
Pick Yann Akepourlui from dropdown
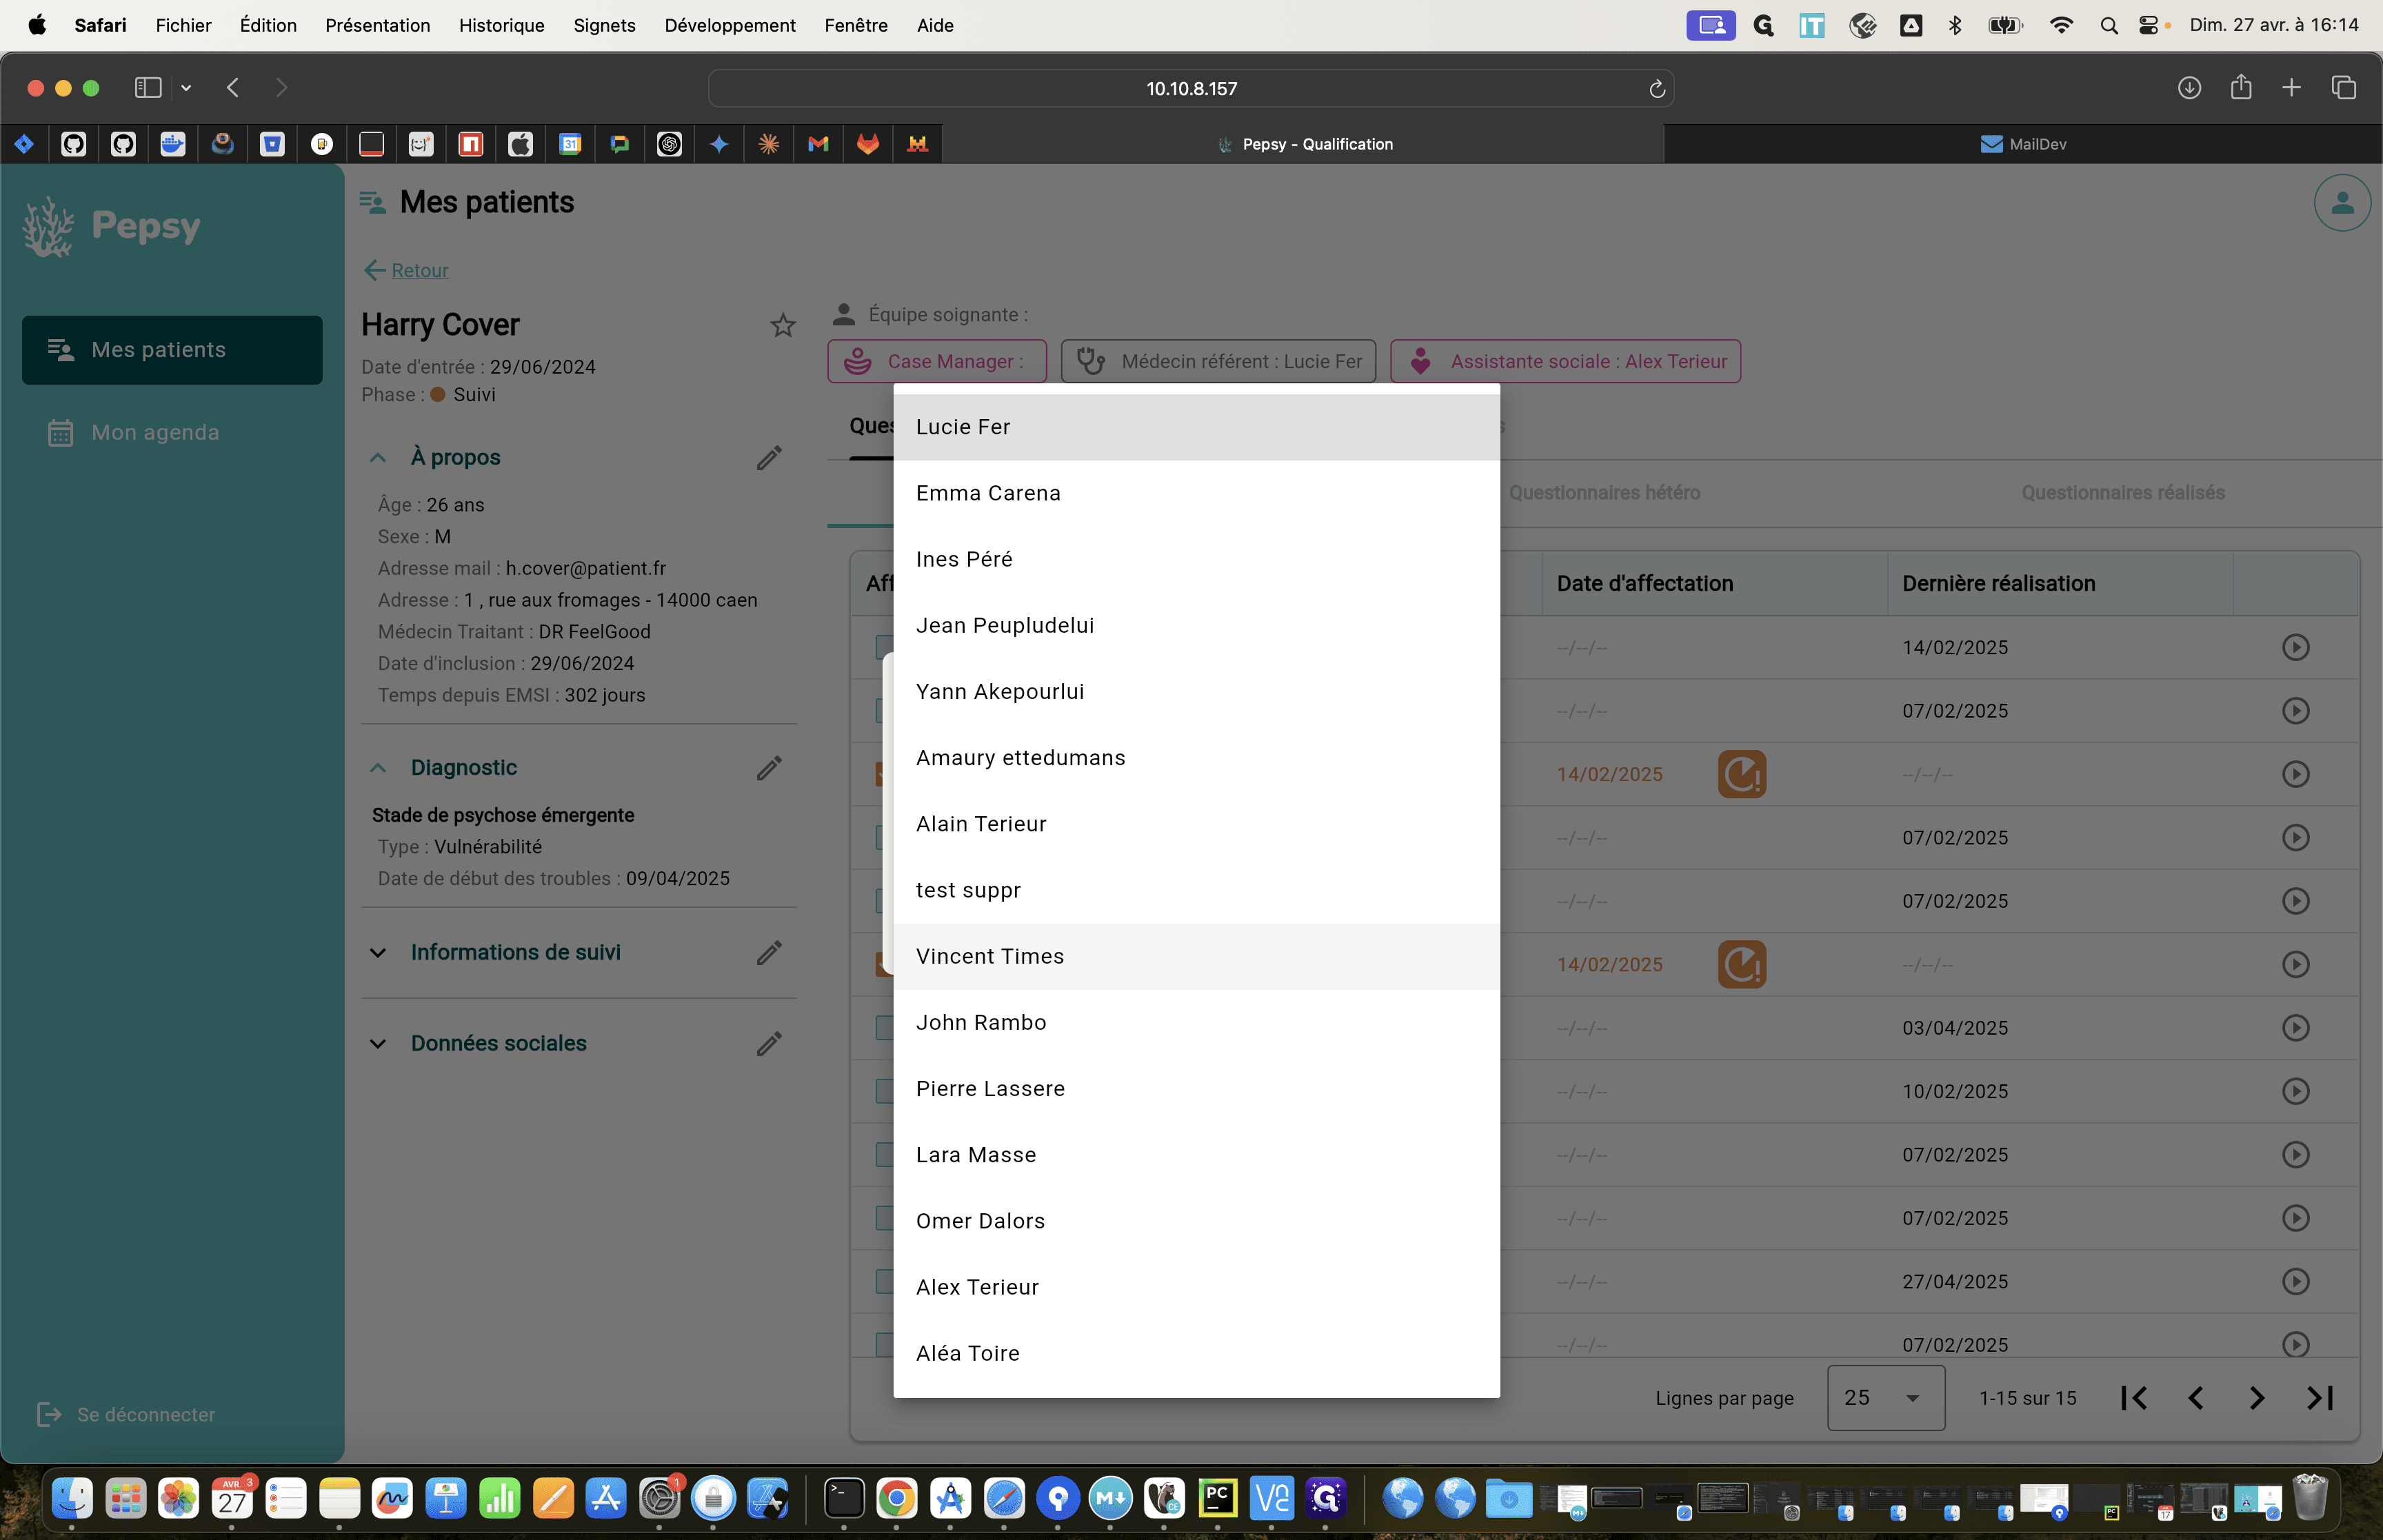tap(1196, 692)
